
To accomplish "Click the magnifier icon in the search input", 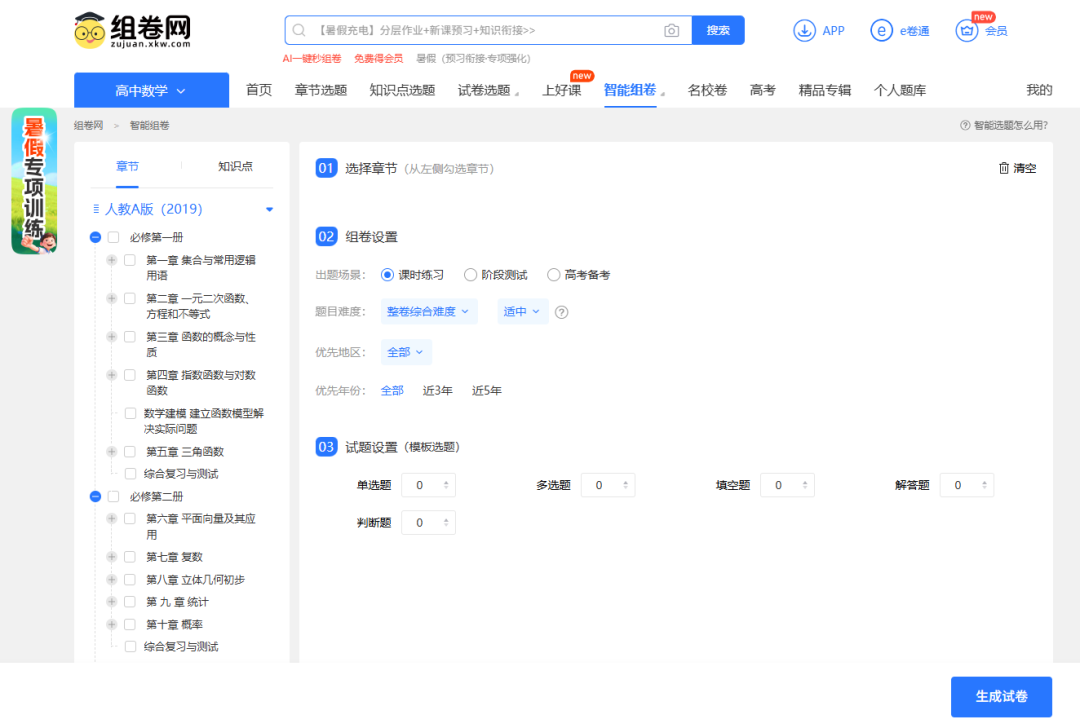I will click(299, 30).
